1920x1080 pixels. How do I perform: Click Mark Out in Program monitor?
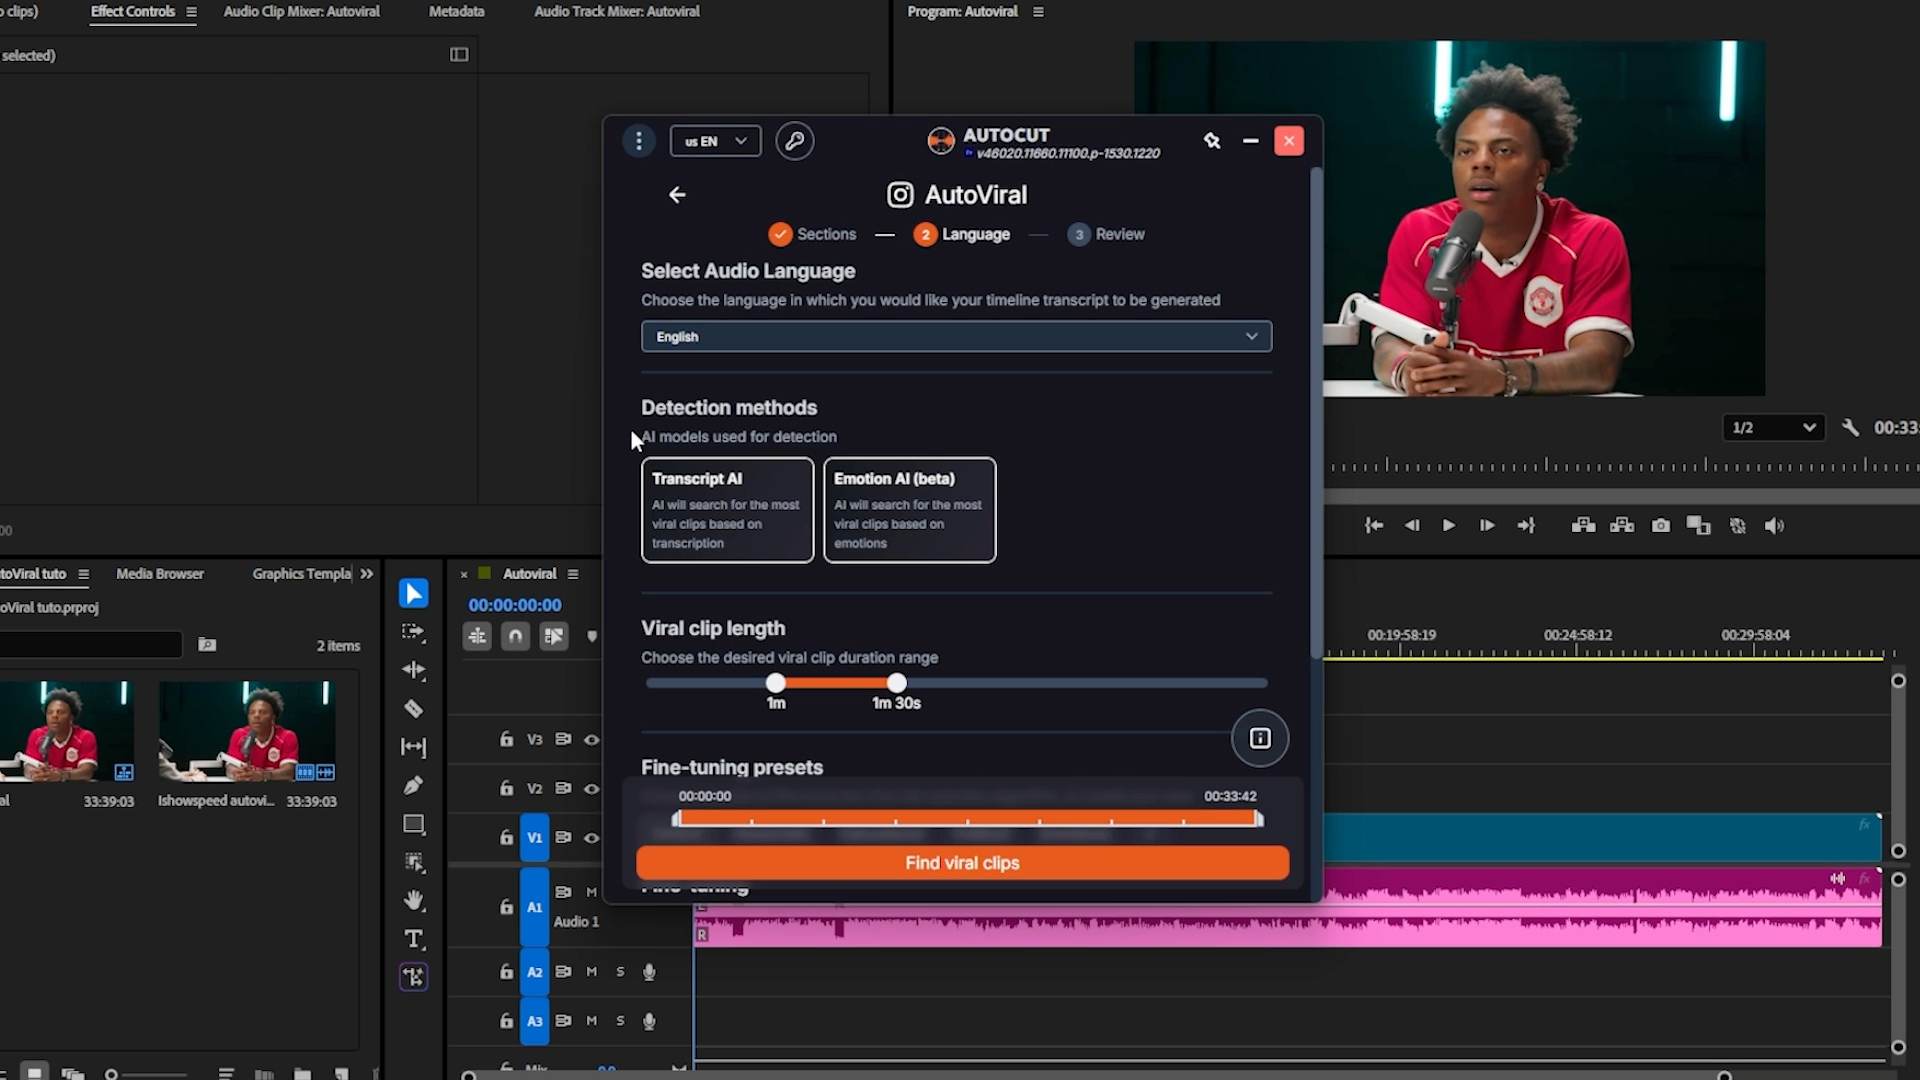click(x=1526, y=526)
